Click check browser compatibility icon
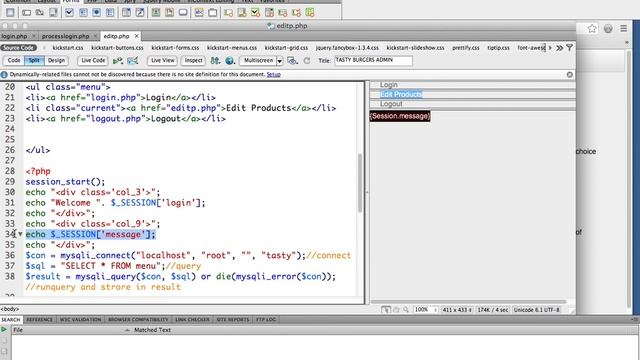The width and height of the screenshot is (640, 360). pos(133,61)
